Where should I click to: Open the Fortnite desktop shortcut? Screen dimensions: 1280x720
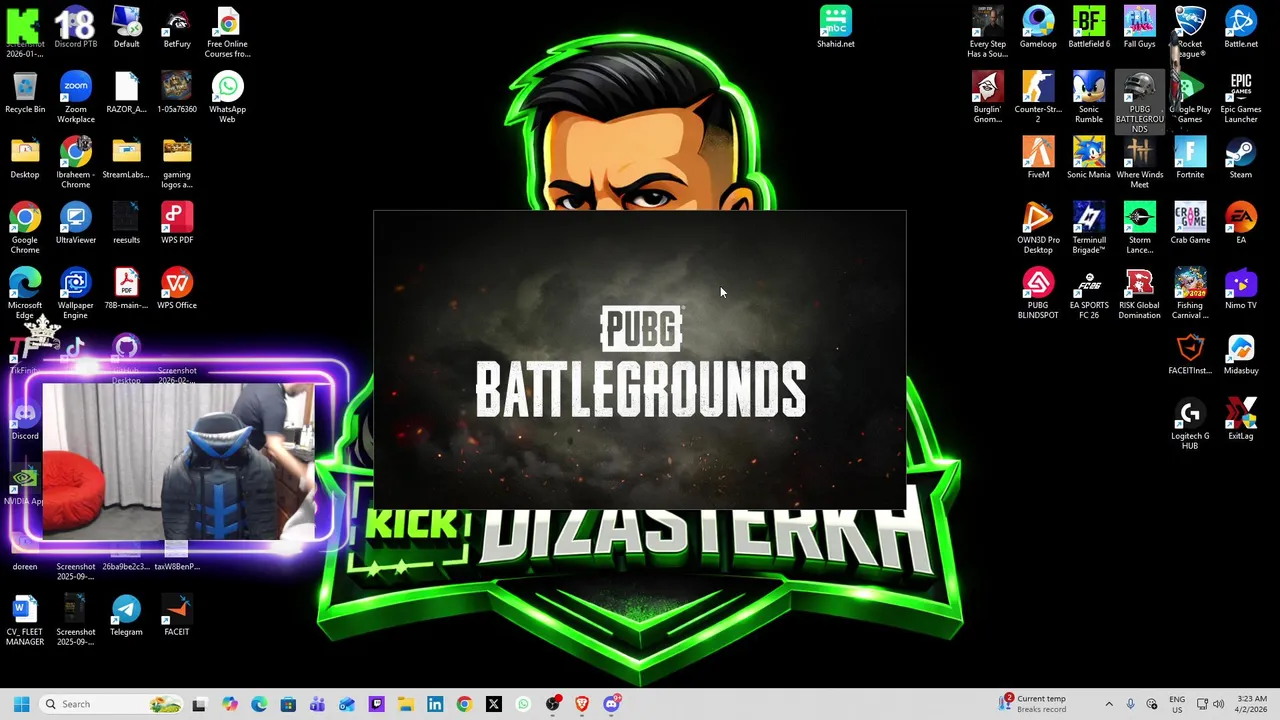[1190, 158]
